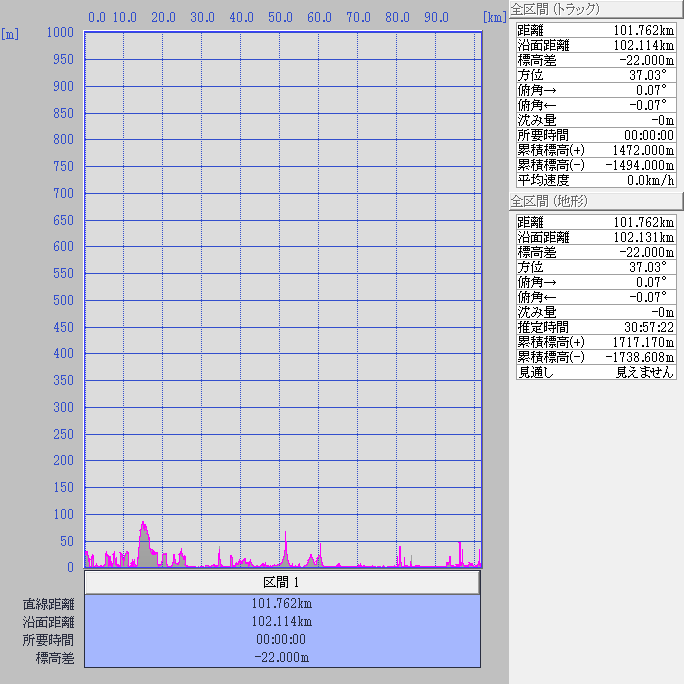Click the 30:57:22 estimated time value

(649, 327)
